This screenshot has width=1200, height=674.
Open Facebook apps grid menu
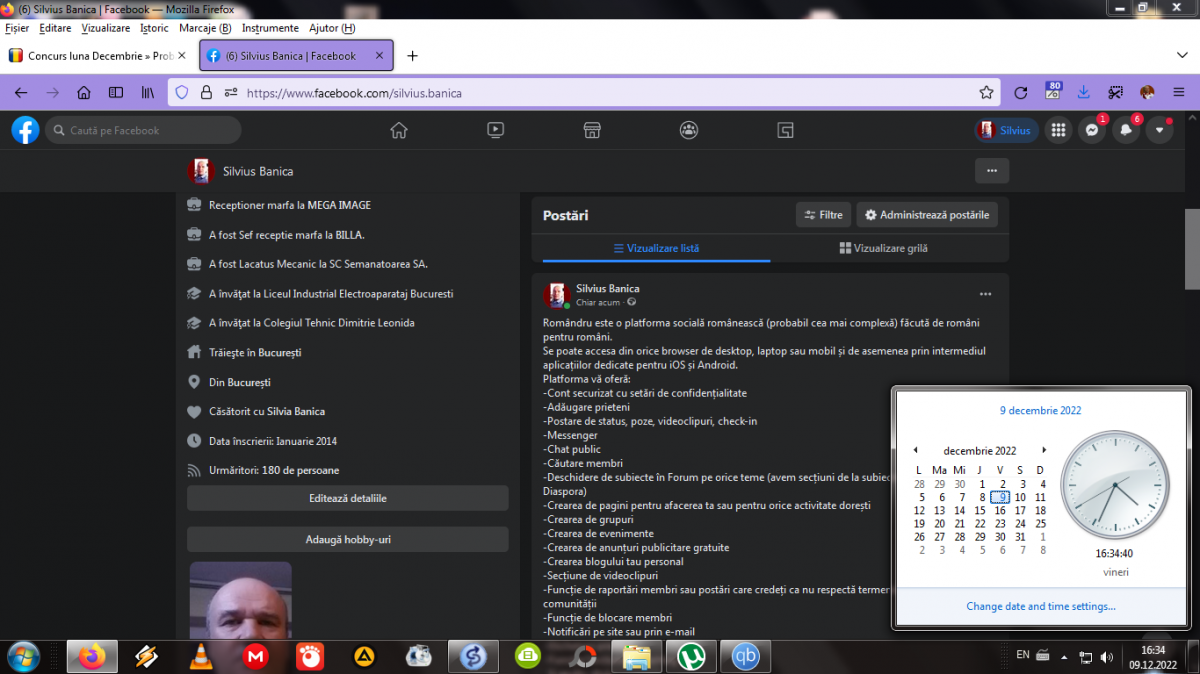pyautogui.click(x=1058, y=130)
